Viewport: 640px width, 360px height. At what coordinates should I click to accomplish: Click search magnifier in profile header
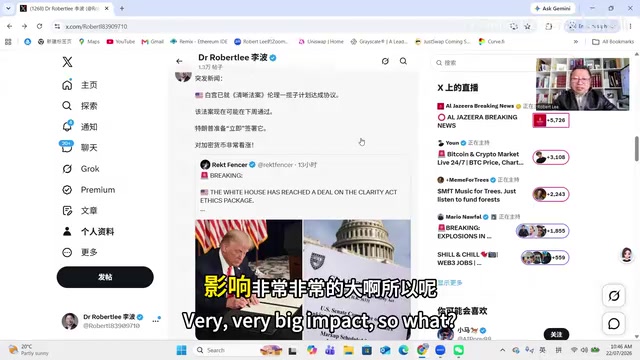(403, 61)
